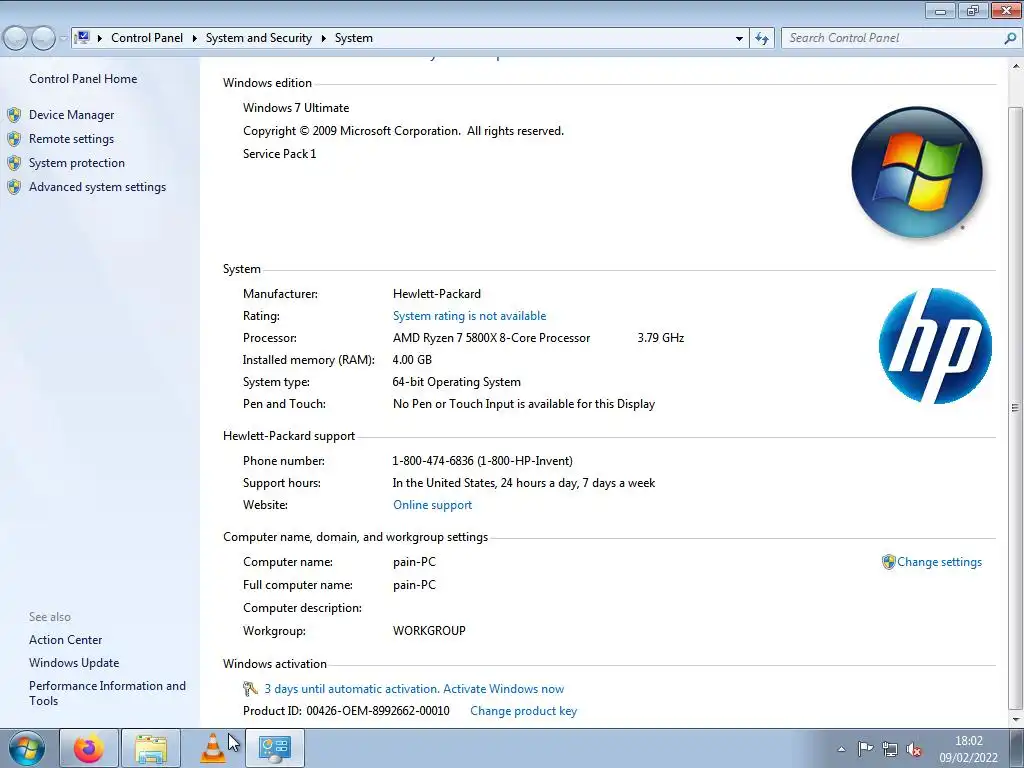This screenshot has width=1024, height=768.
Task: Click the shield icon next to System protection
Action: 14,163
